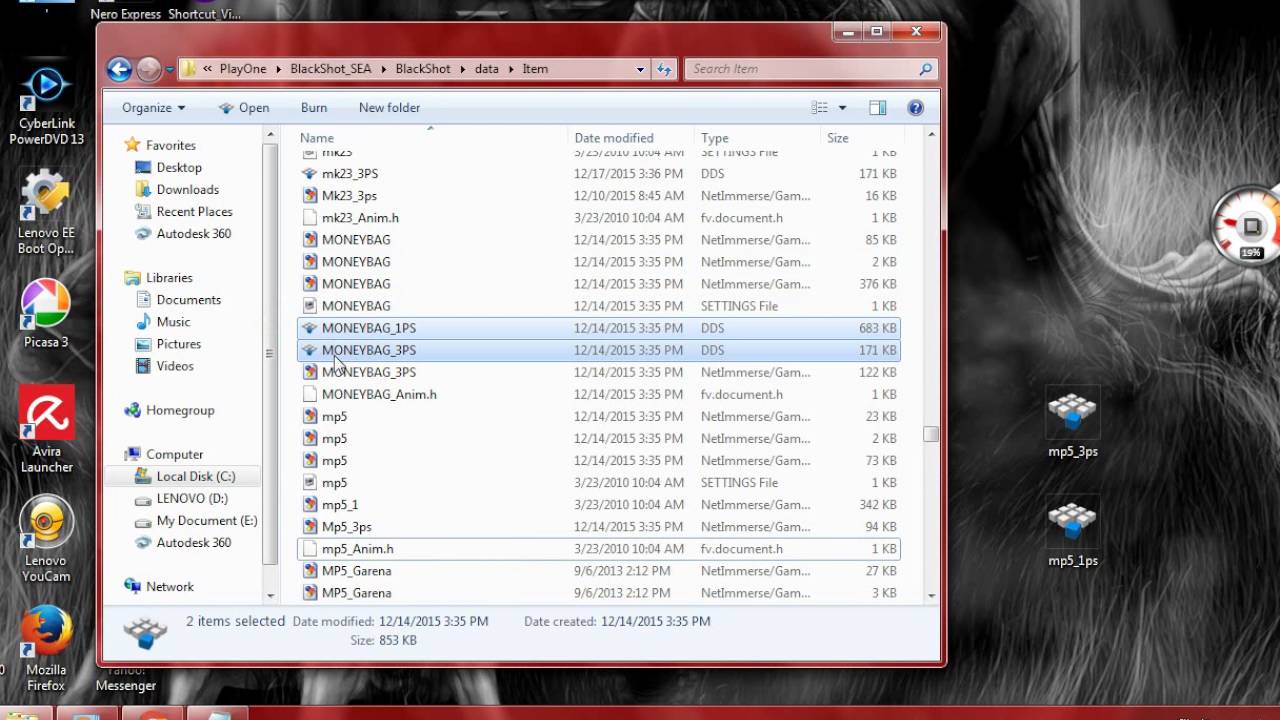Select Computer in the navigation pane
Viewport: 1280px width, 720px height.
click(x=175, y=454)
